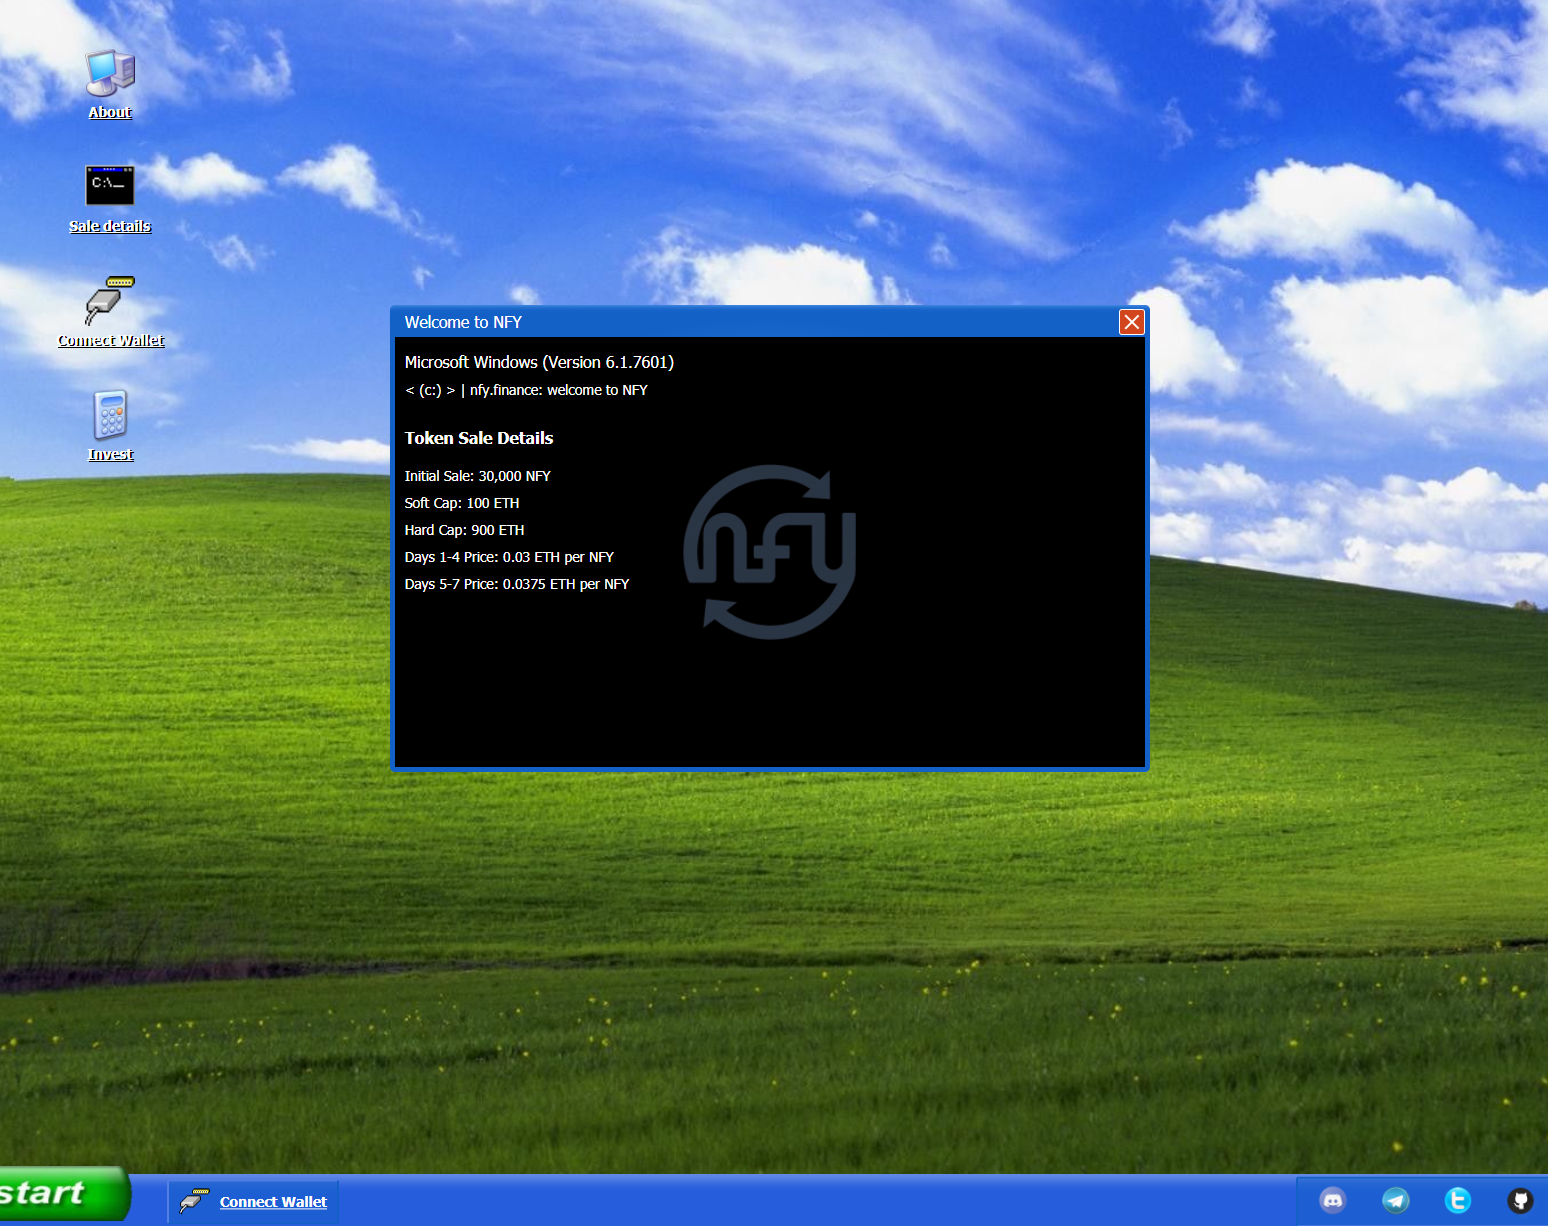The width and height of the screenshot is (1548, 1226).
Task: Click the cable icon in the taskbar
Action: 194,1201
